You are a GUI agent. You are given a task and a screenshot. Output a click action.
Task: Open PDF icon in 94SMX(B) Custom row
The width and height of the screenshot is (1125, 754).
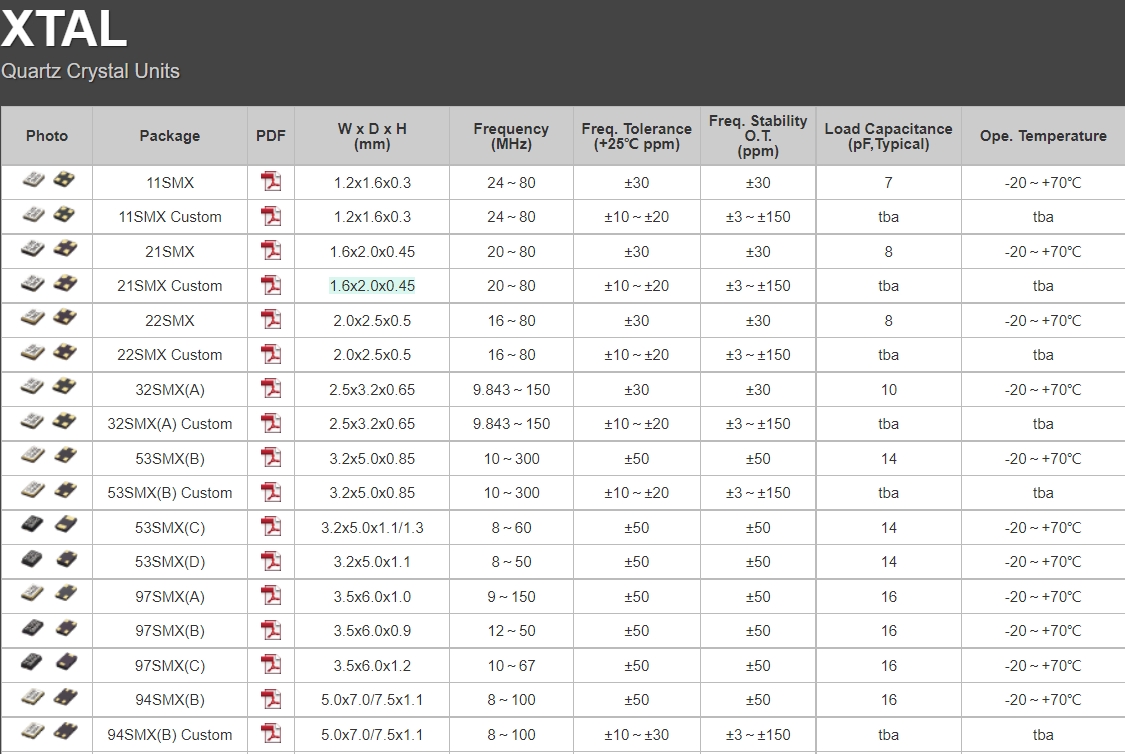(x=271, y=734)
